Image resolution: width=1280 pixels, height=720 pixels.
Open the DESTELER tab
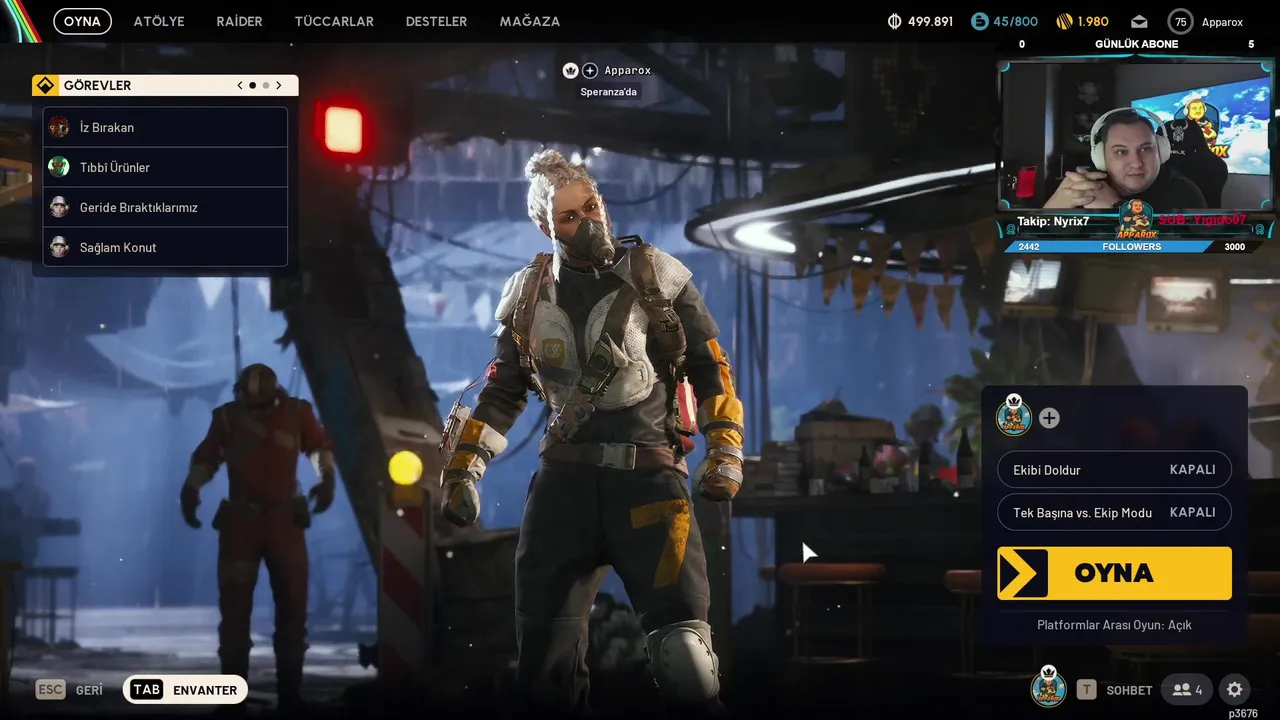(x=436, y=21)
